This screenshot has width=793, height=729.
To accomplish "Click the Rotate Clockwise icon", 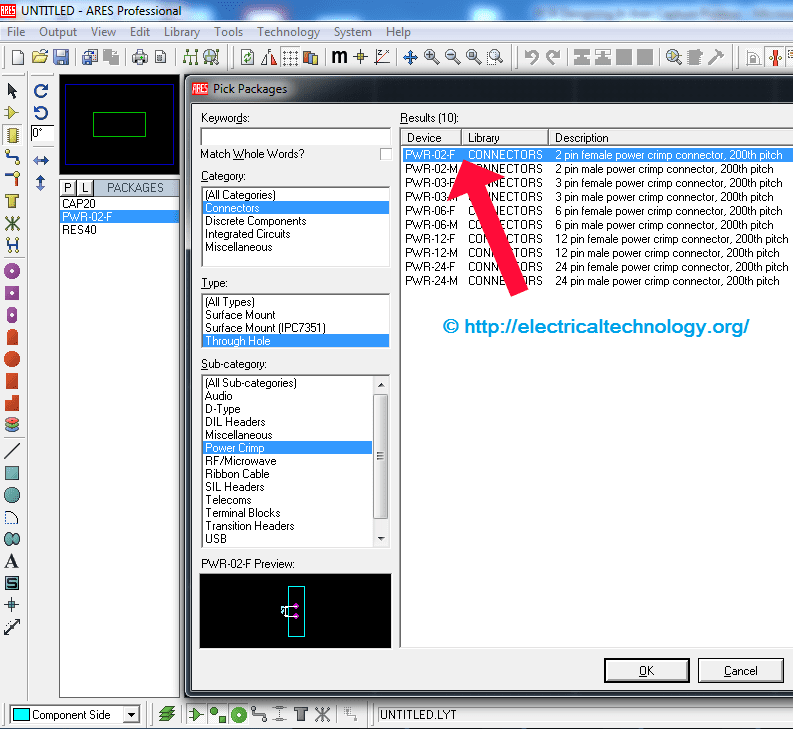I will pyautogui.click(x=41, y=91).
